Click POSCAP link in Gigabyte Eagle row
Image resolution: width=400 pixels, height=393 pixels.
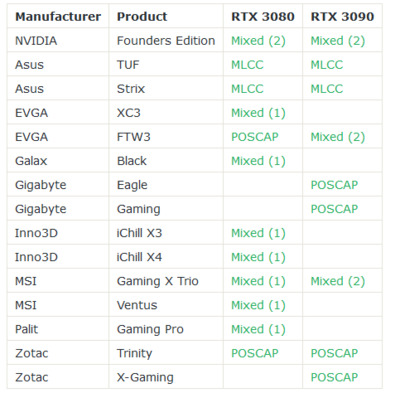(334, 185)
